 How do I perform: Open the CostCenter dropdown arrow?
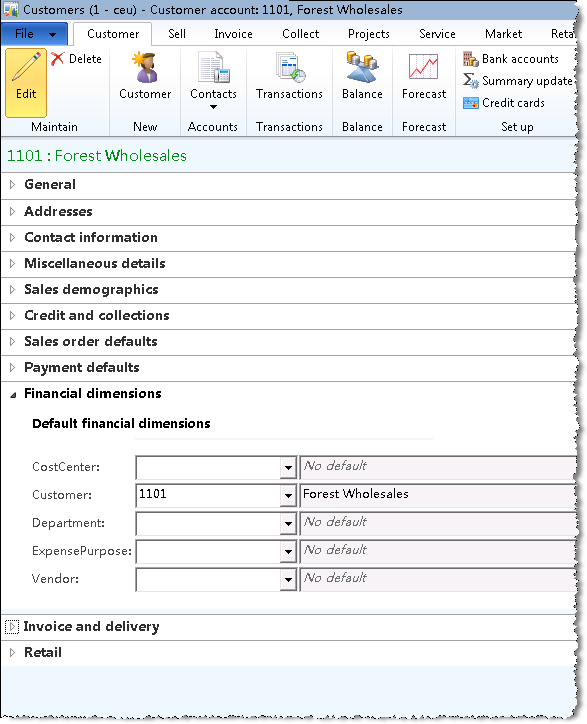(288, 468)
